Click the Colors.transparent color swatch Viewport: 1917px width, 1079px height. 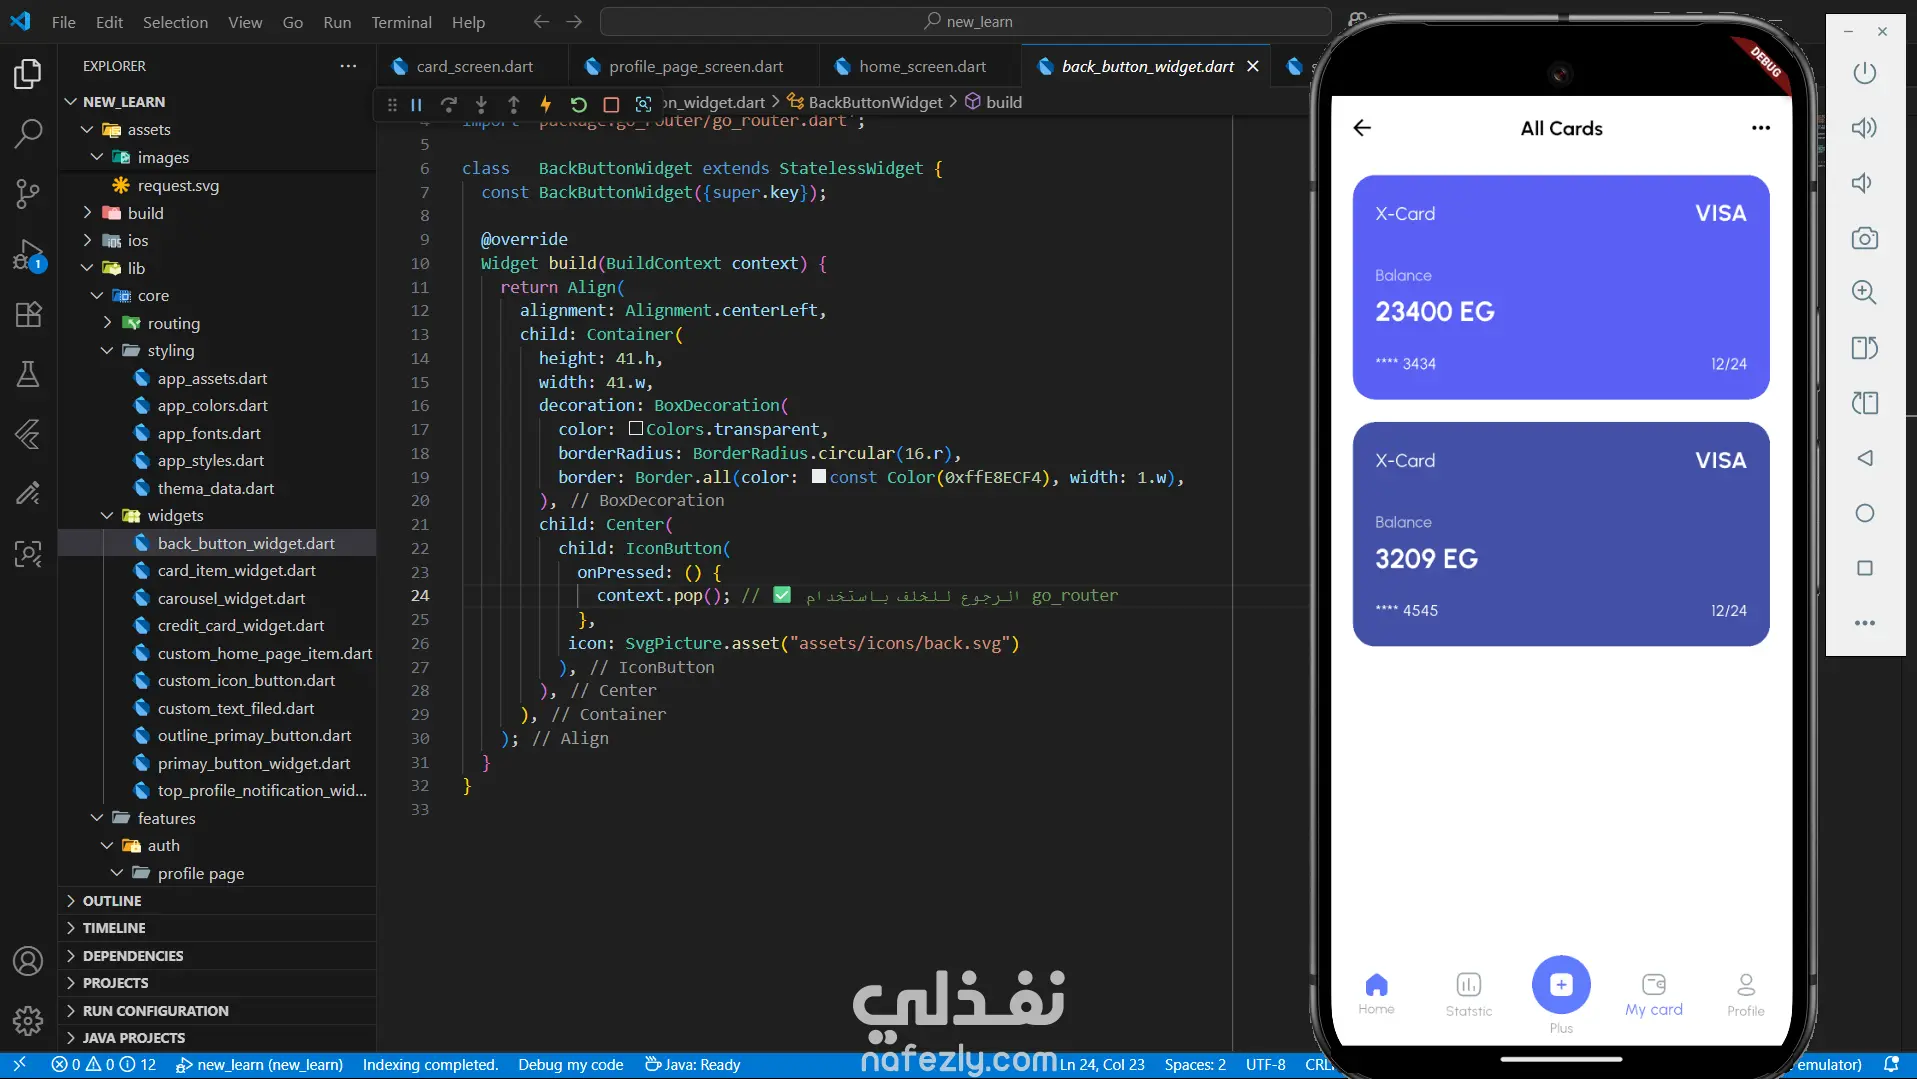tap(636, 429)
